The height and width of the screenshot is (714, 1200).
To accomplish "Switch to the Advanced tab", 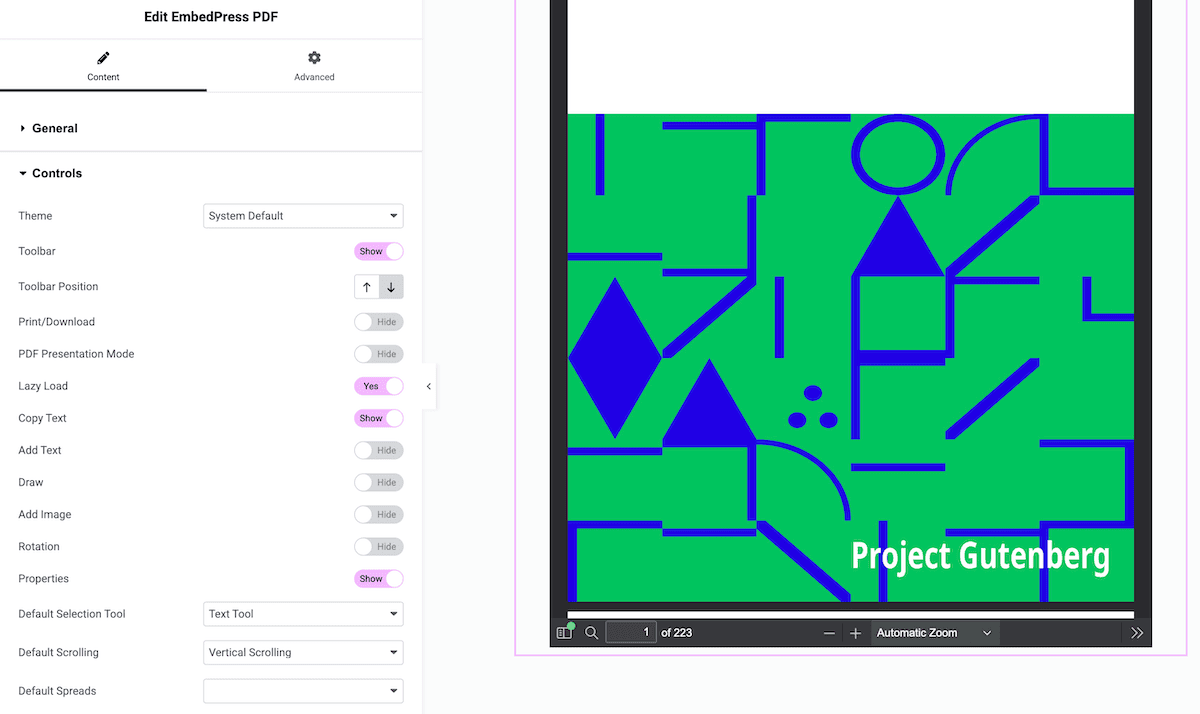I will pyautogui.click(x=314, y=66).
